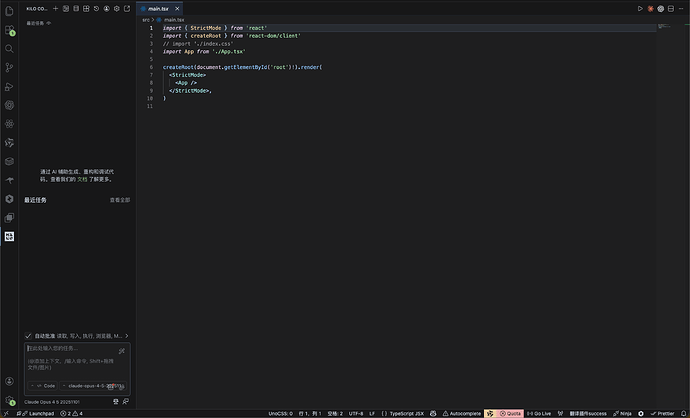
Task: Click line number 6 in gutter
Action: pos(151,67)
